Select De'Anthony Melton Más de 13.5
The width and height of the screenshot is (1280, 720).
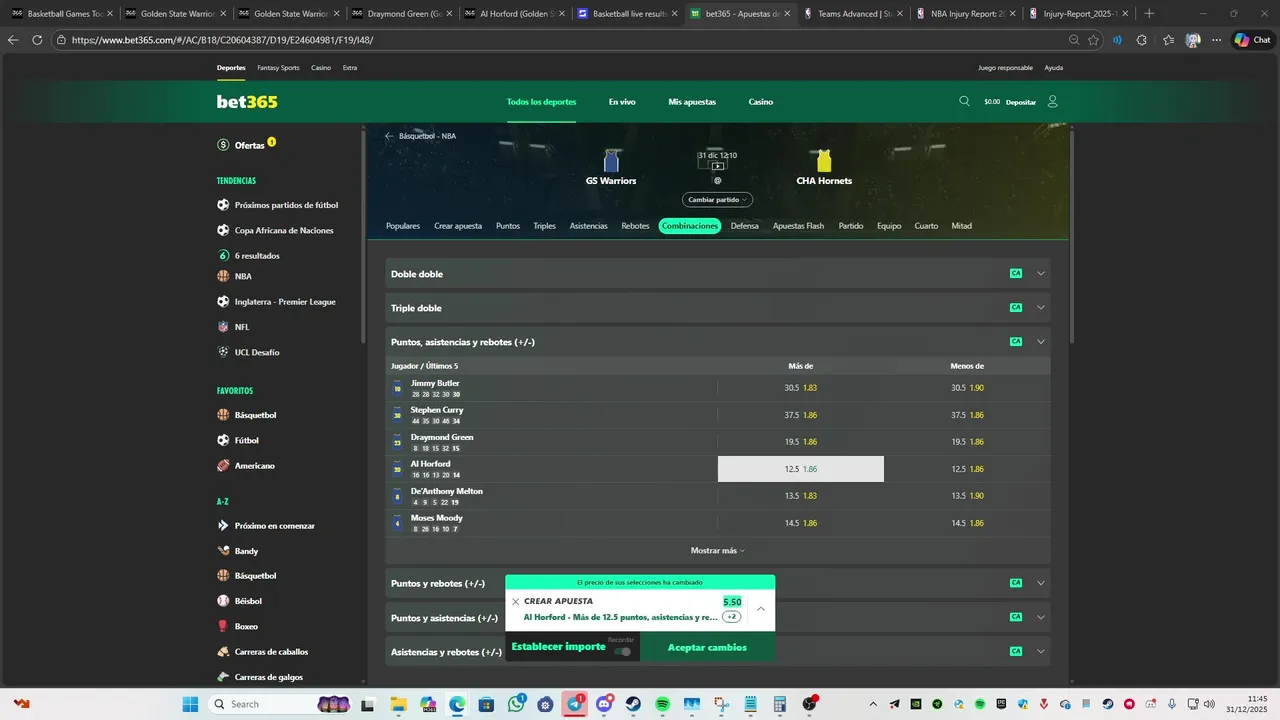tap(801, 496)
